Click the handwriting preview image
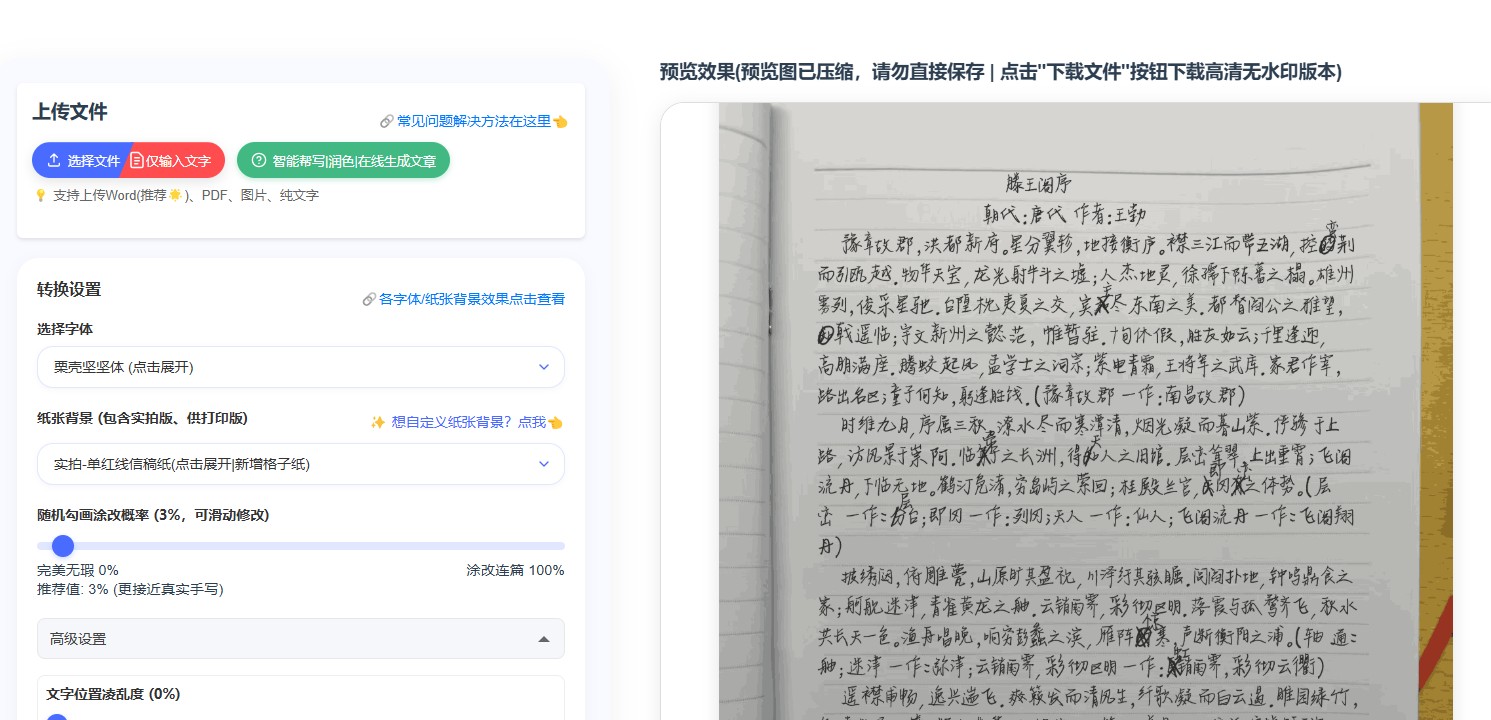 [1086, 411]
